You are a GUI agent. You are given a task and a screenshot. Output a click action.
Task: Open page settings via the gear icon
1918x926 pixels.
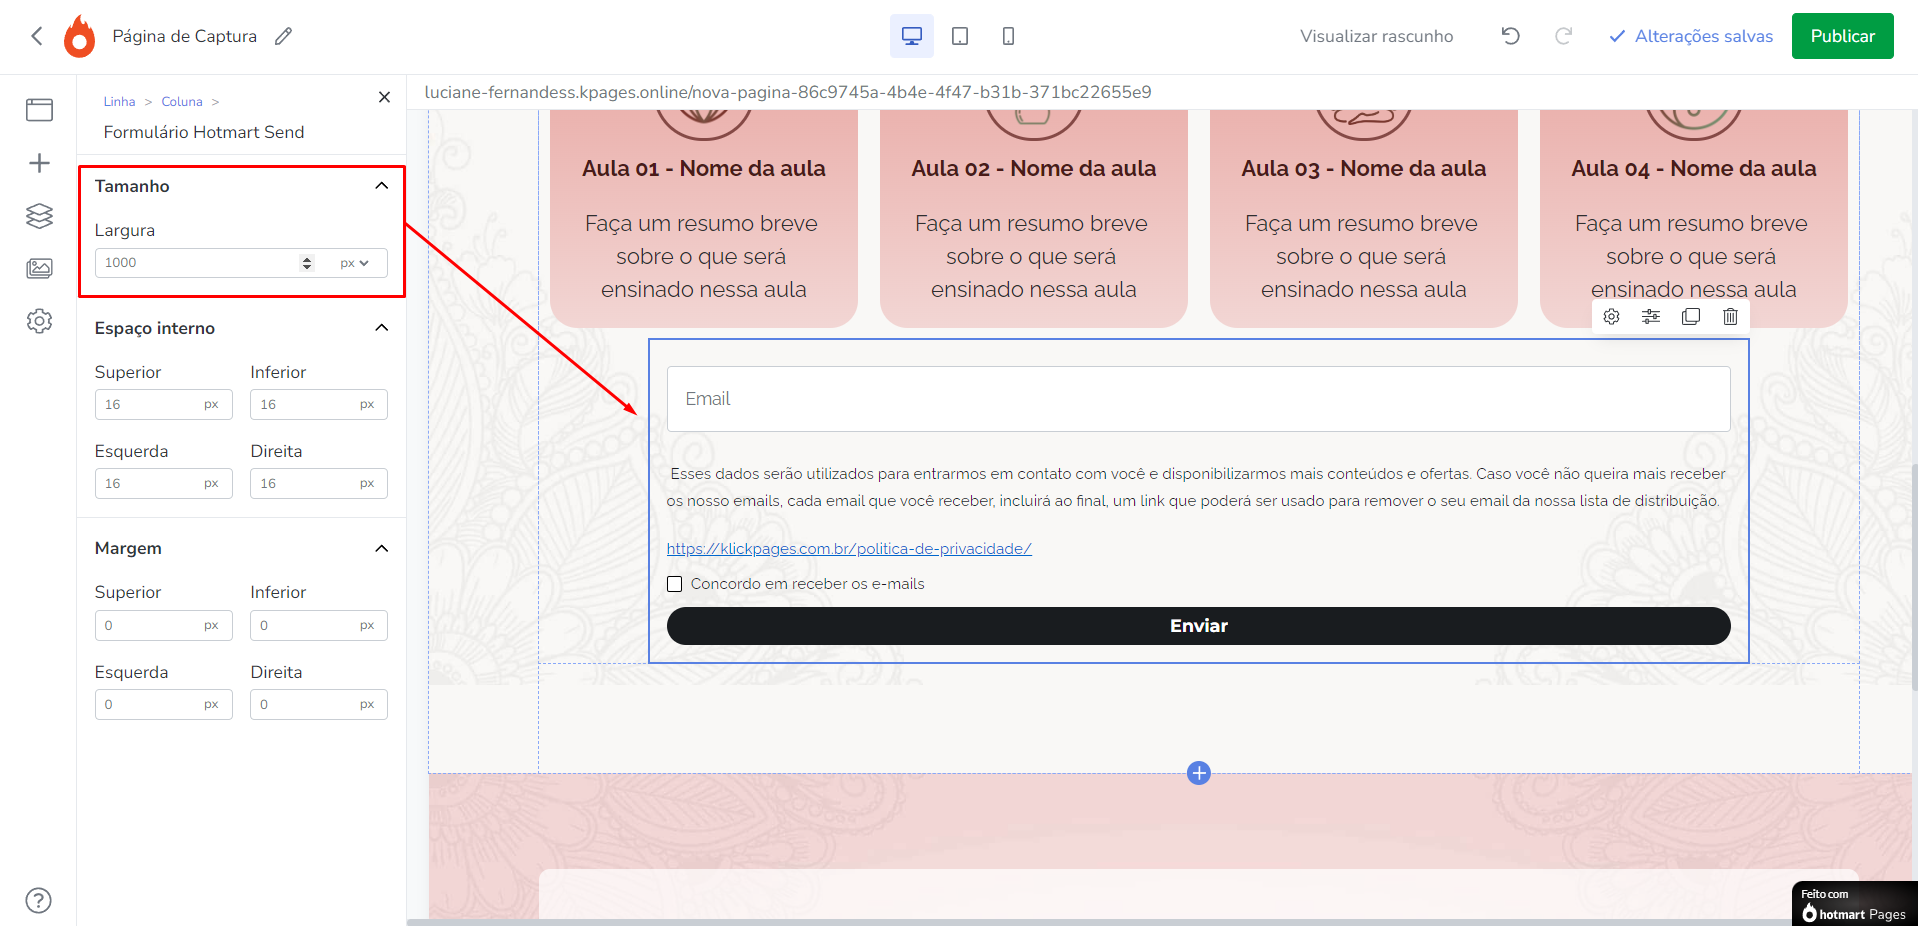pyautogui.click(x=39, y=321)
